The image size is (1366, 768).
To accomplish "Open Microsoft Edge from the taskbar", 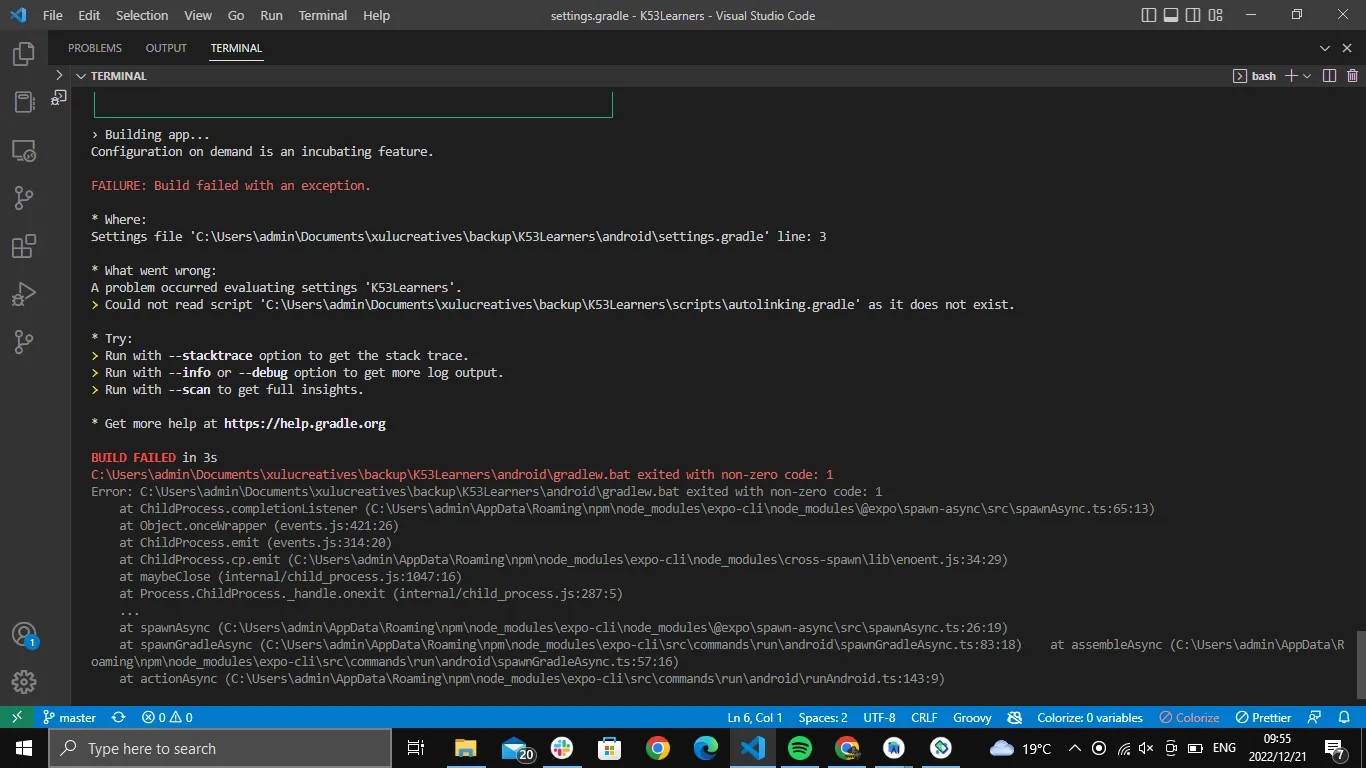I will coord(706,748).
